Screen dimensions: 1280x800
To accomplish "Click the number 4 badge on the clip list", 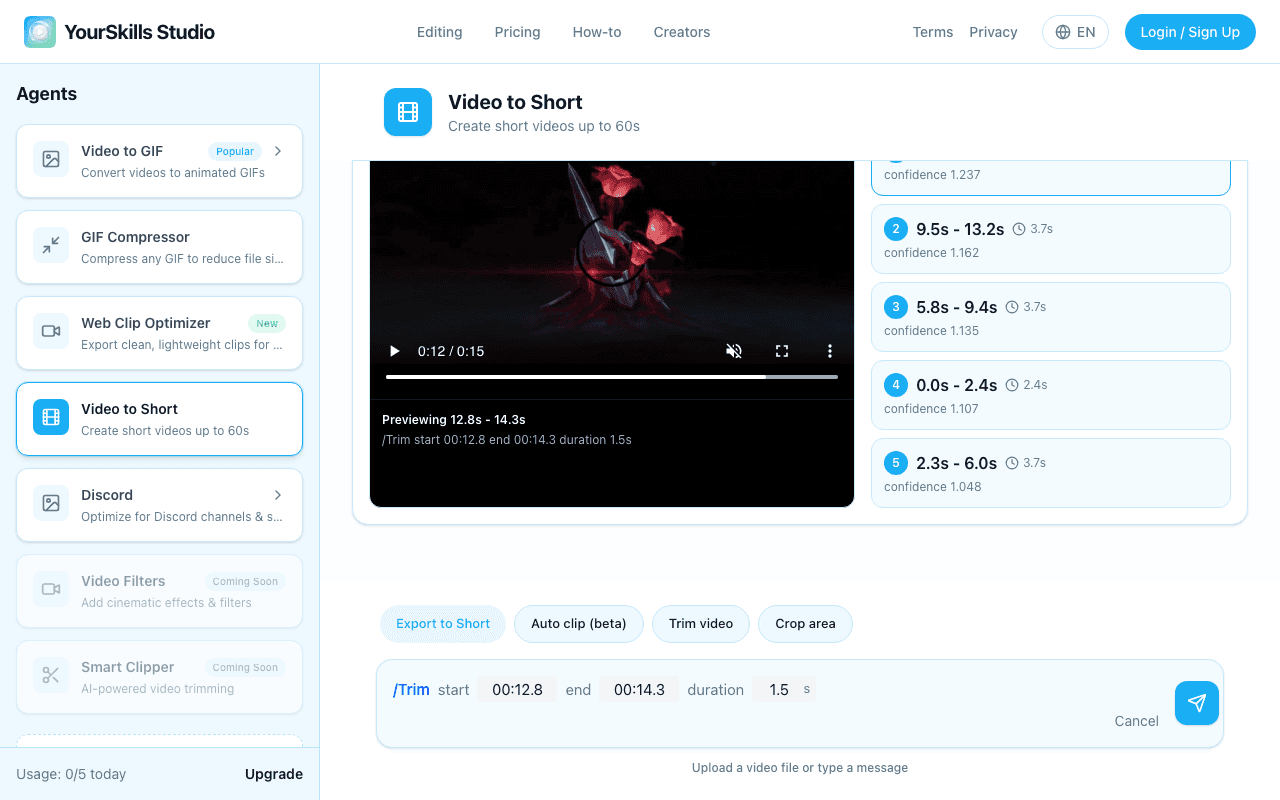I will (x=896, y=385).
